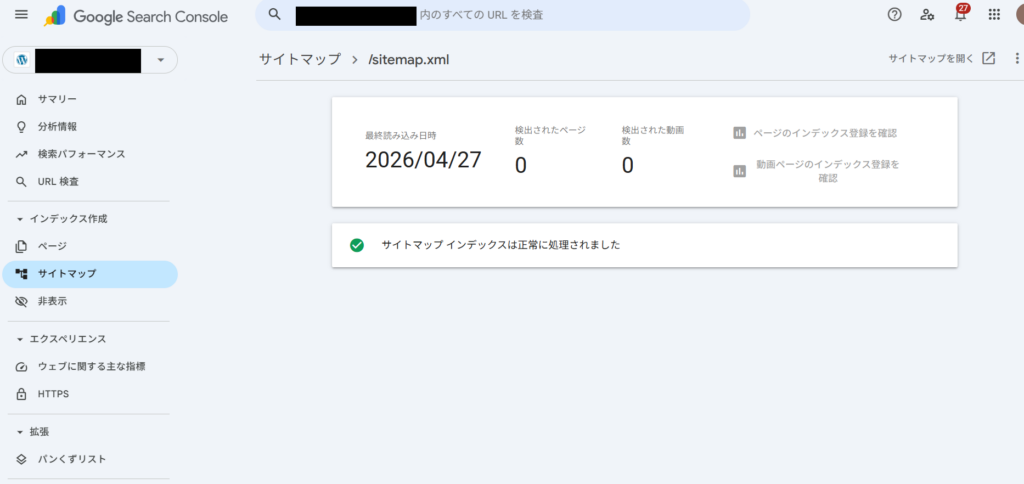Open notifications bell with 27 badge
Screen dimensions: 1024x484
[x=960, y=15]
